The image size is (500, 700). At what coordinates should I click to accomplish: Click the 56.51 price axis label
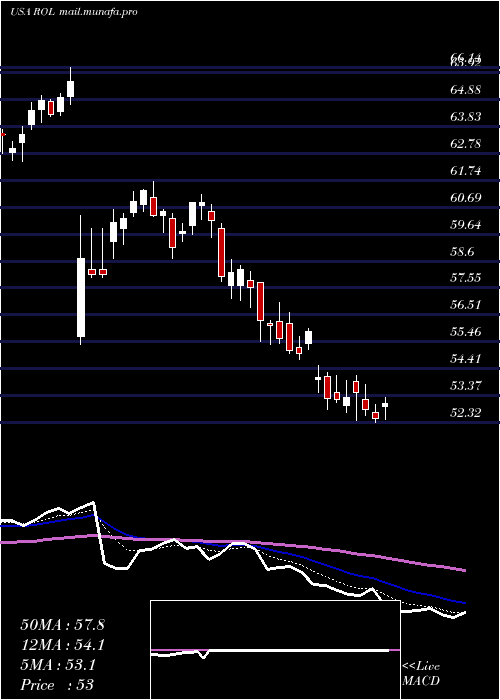point(466,305)
